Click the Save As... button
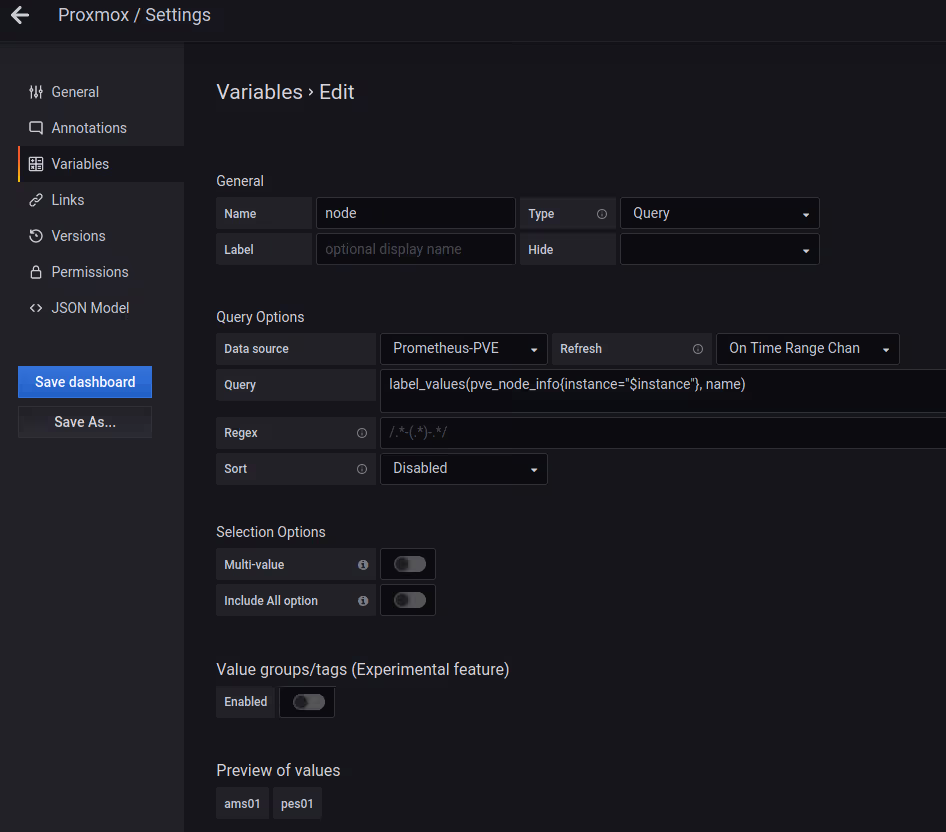946x832 pixels. pos(85,422)
